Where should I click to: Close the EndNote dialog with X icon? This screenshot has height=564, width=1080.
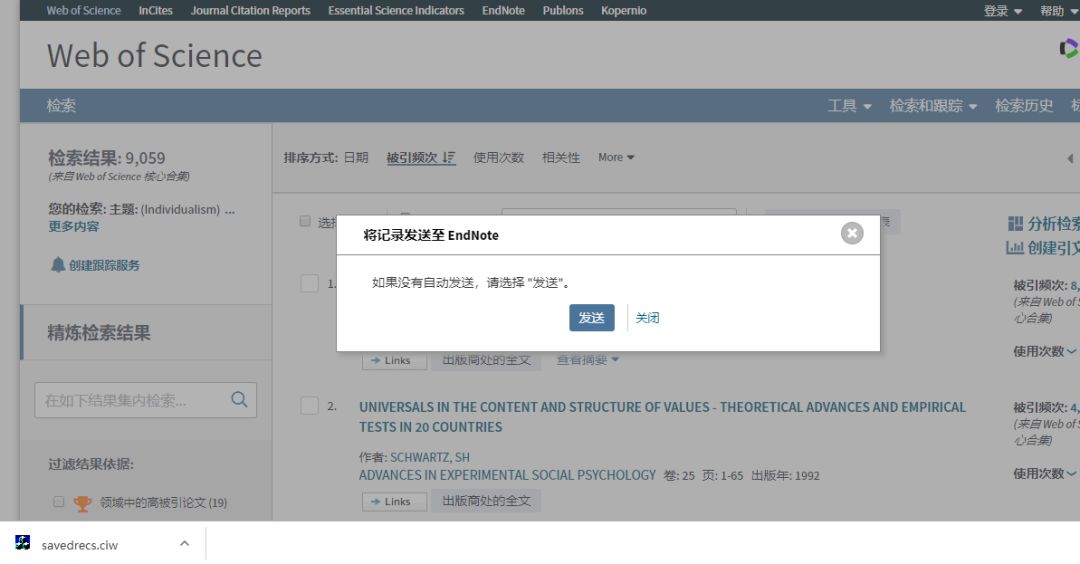click(852, 233)
